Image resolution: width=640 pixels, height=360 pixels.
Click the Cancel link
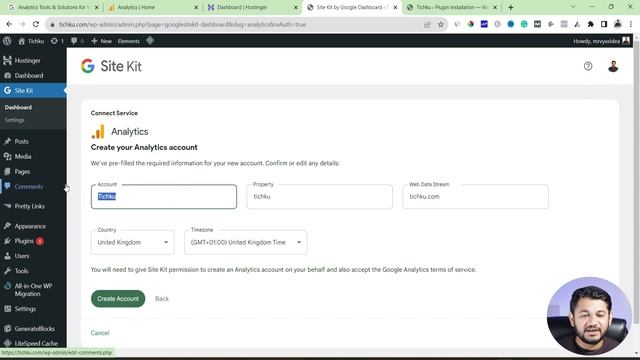coord(100,333)
